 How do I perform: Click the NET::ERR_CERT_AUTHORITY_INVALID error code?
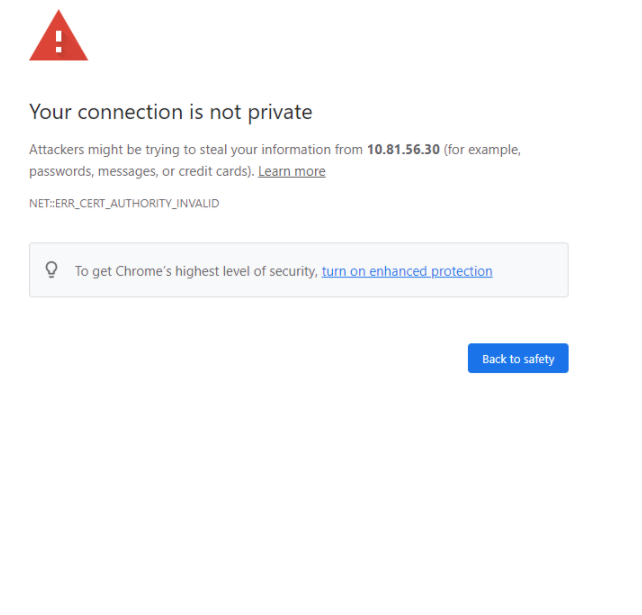click(124, 203)
